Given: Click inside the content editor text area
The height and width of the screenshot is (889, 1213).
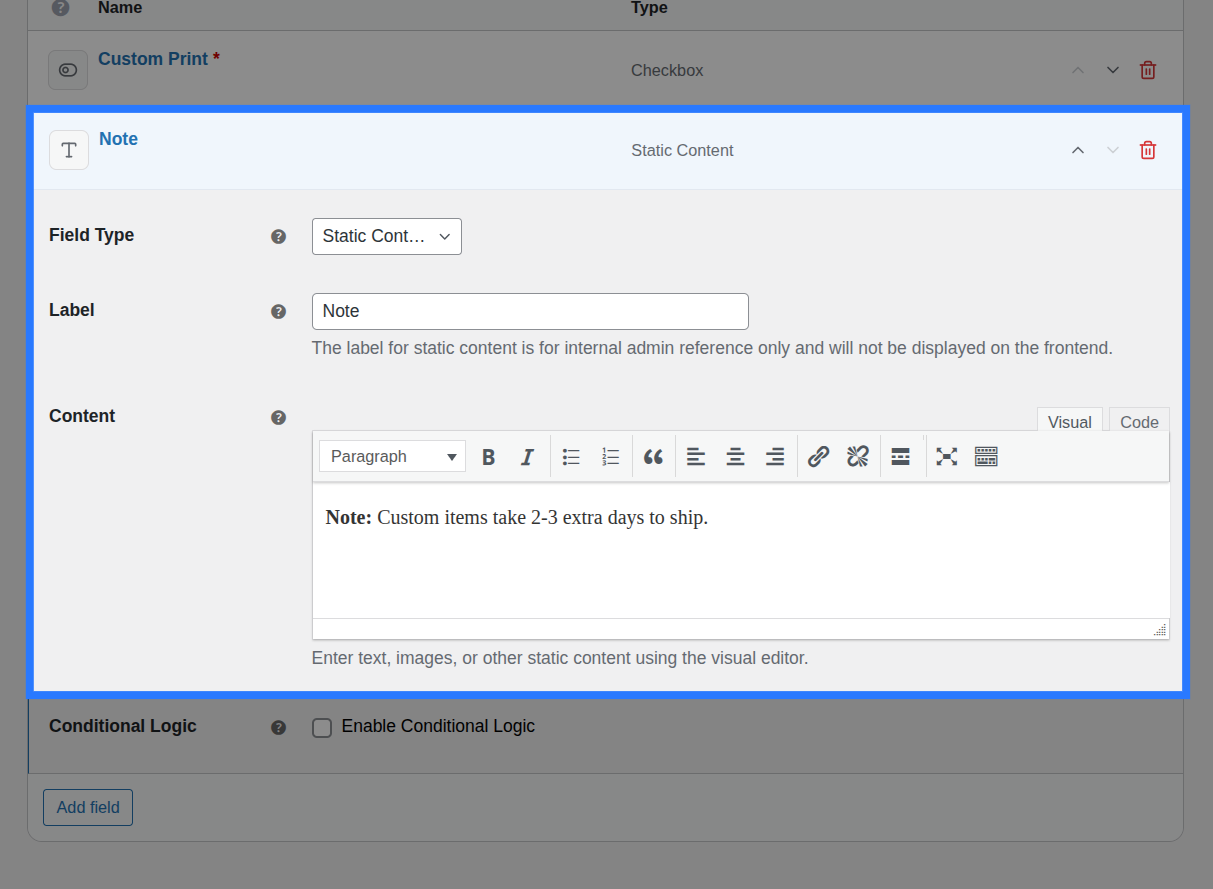Looking at the screenshot, I should click(x=741, y=551).
